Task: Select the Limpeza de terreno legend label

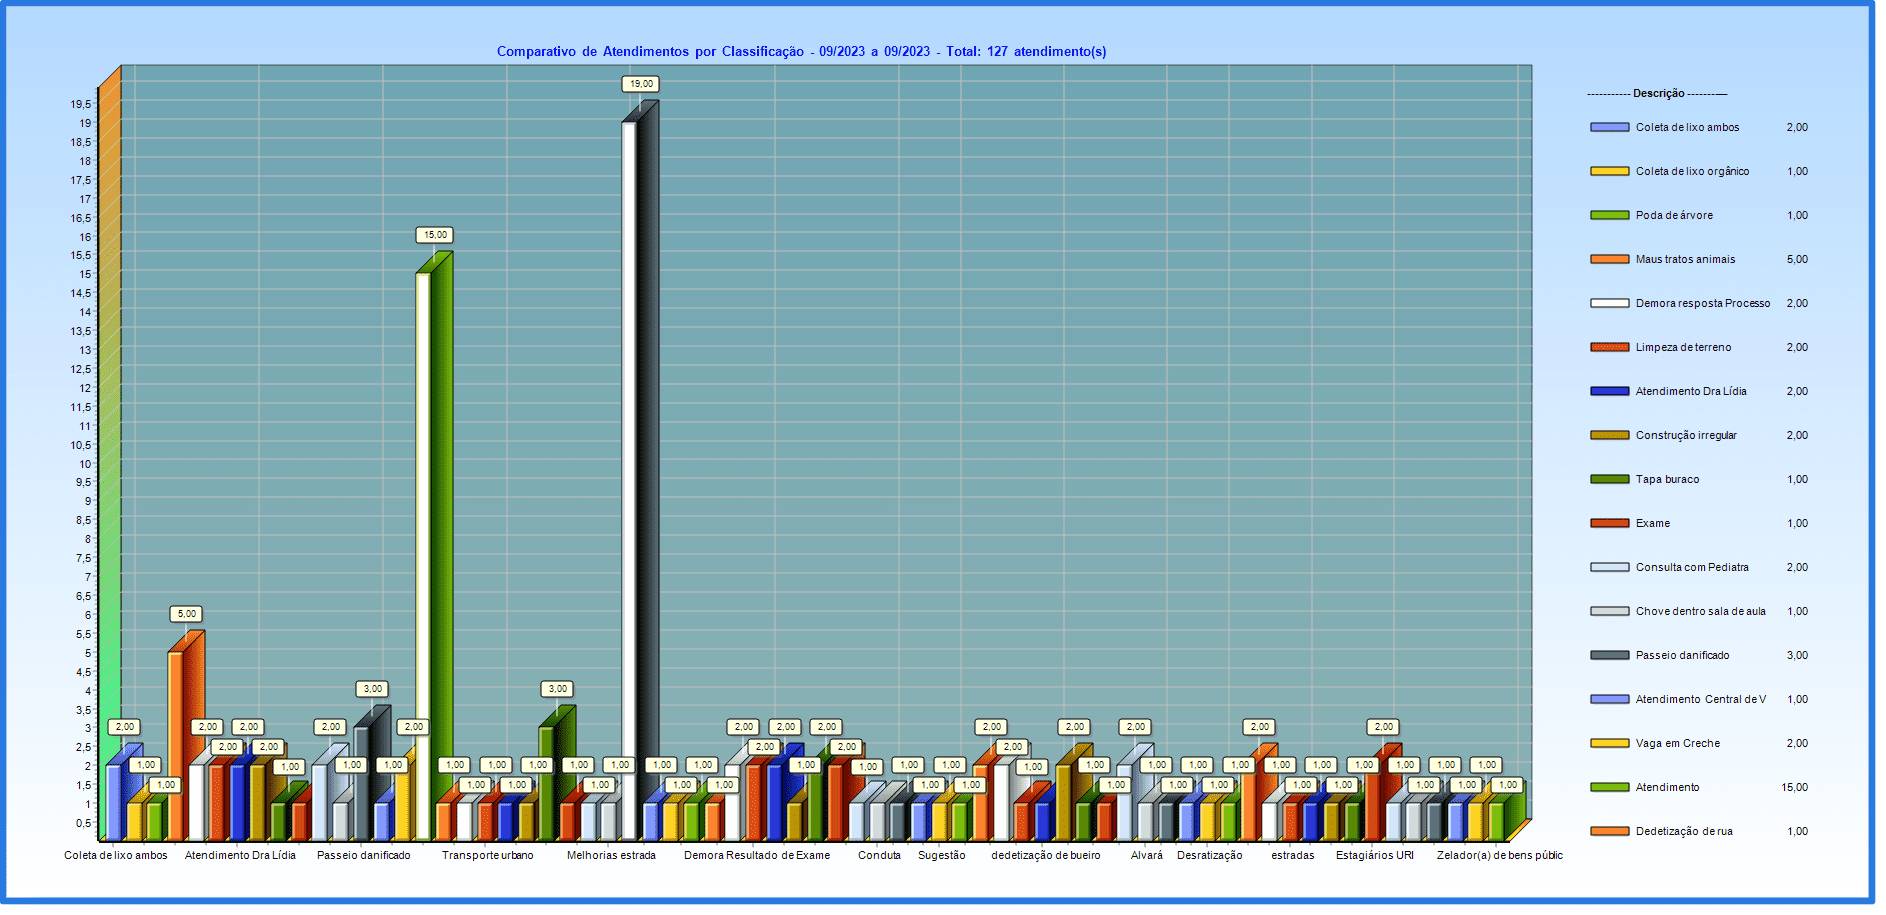Action: [x=1683, y=347]
